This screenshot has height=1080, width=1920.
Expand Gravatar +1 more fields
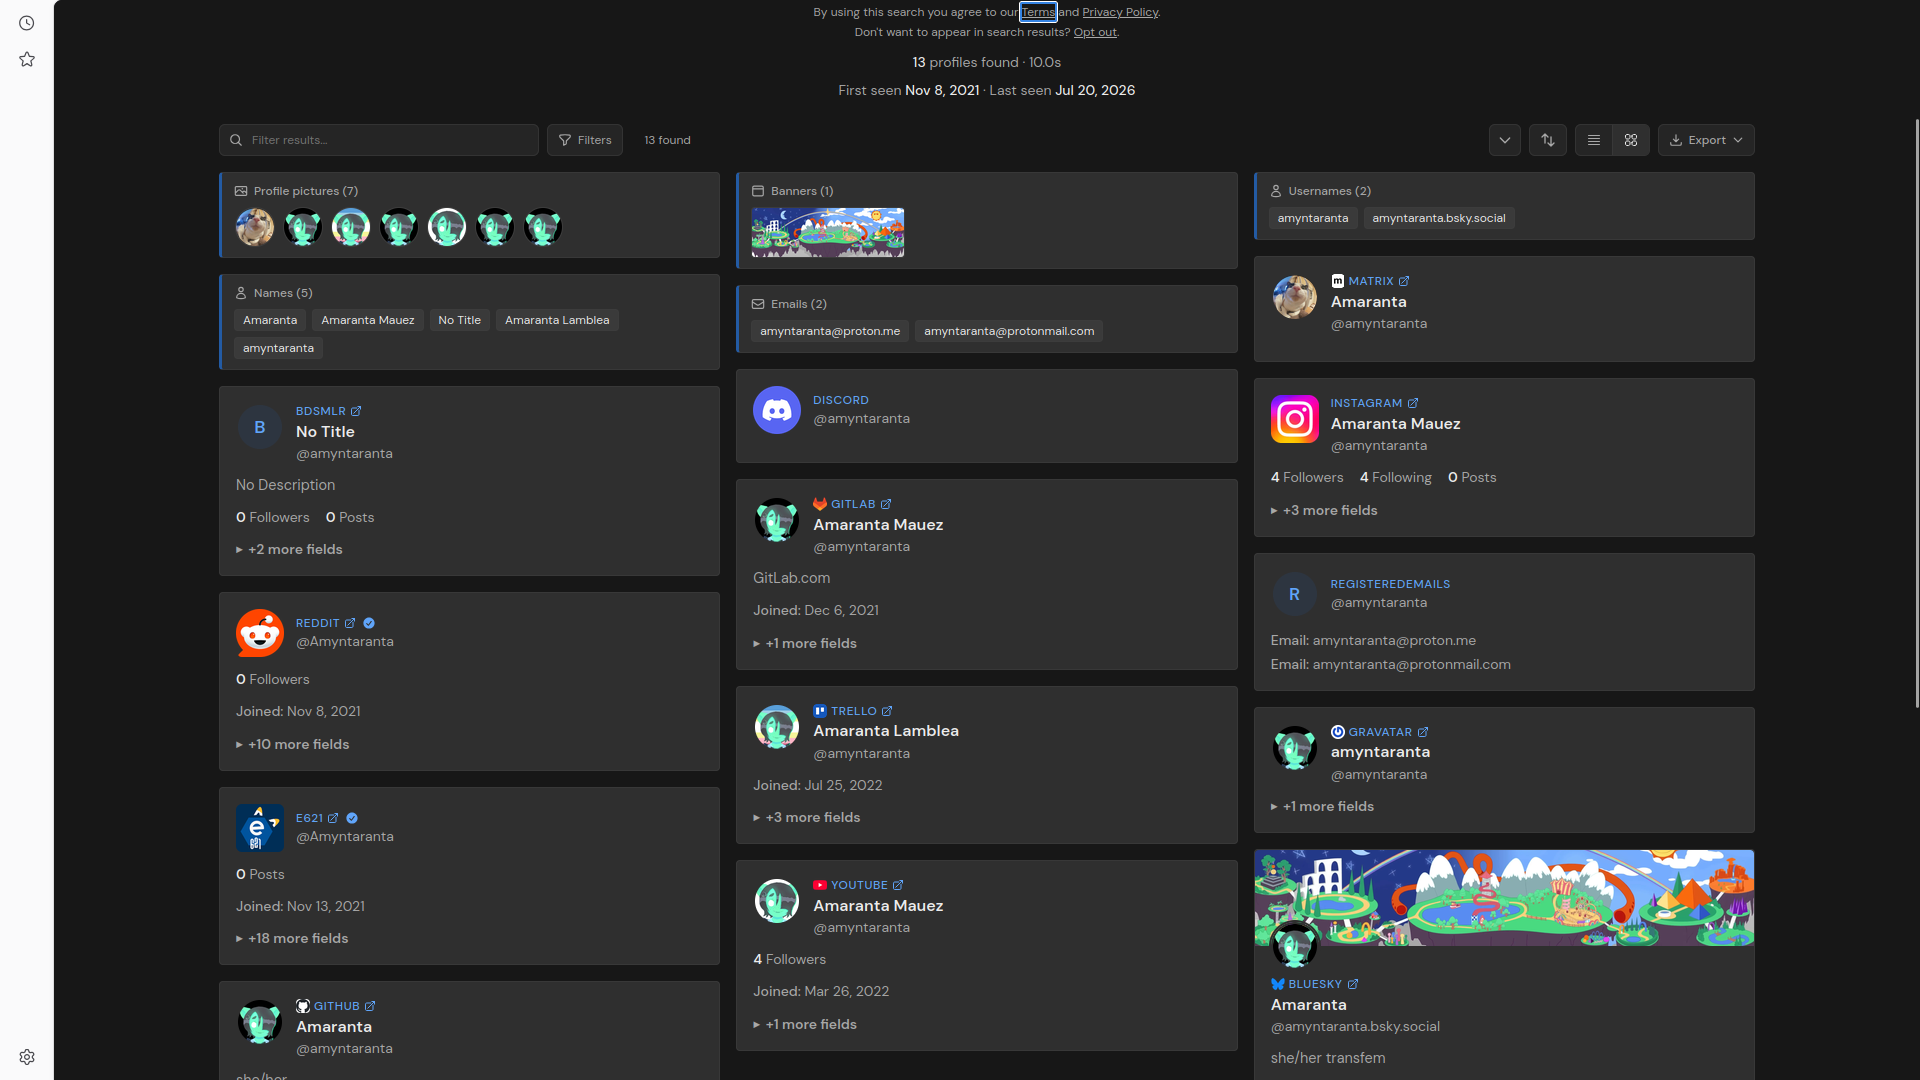coord(1322,806)
